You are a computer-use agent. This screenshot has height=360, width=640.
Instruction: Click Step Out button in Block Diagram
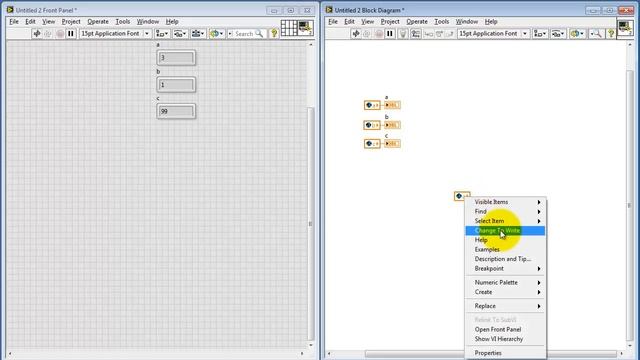pos(450,33)
